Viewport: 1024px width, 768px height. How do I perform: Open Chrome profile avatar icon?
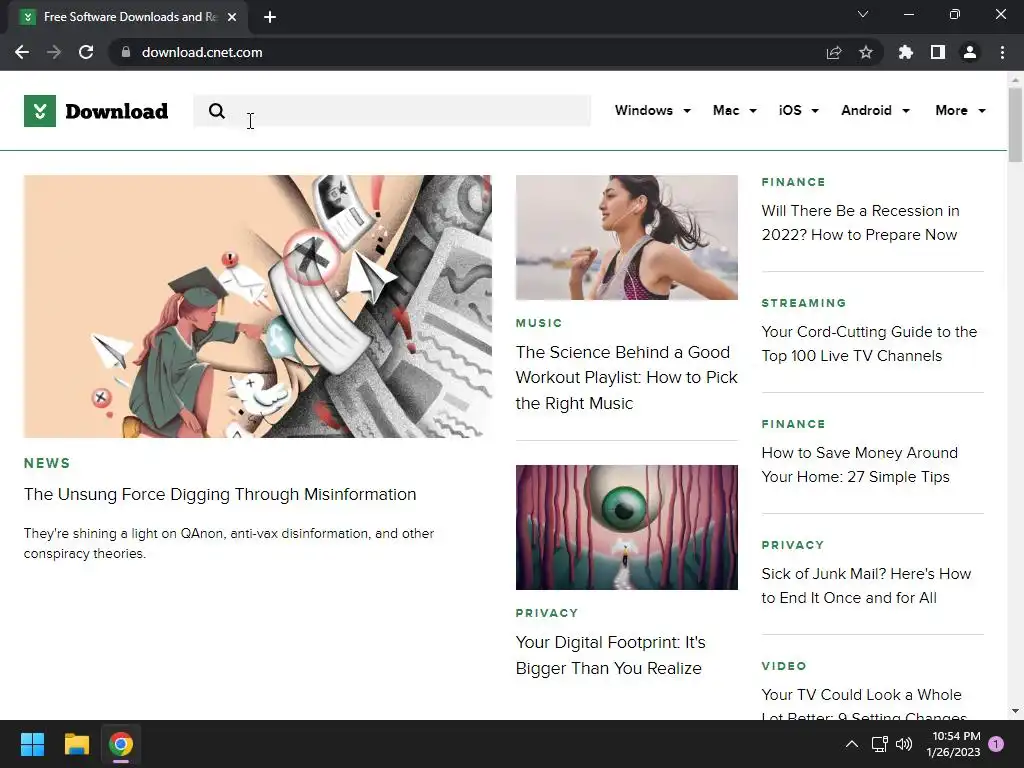pyautogui.click(x=970, y=52)
